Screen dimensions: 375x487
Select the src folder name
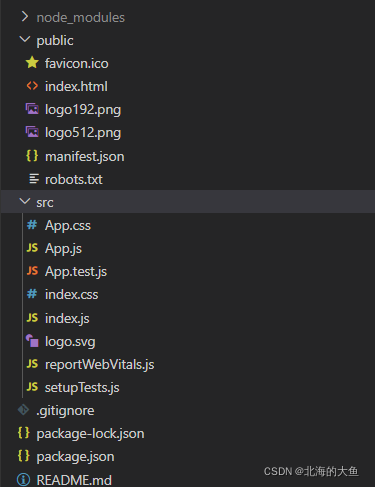pos(45,203)
